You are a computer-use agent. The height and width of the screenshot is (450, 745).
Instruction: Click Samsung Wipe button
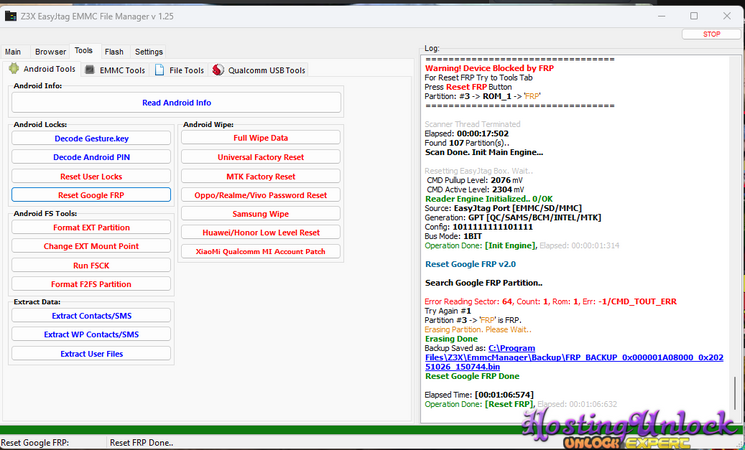[260, 214]
